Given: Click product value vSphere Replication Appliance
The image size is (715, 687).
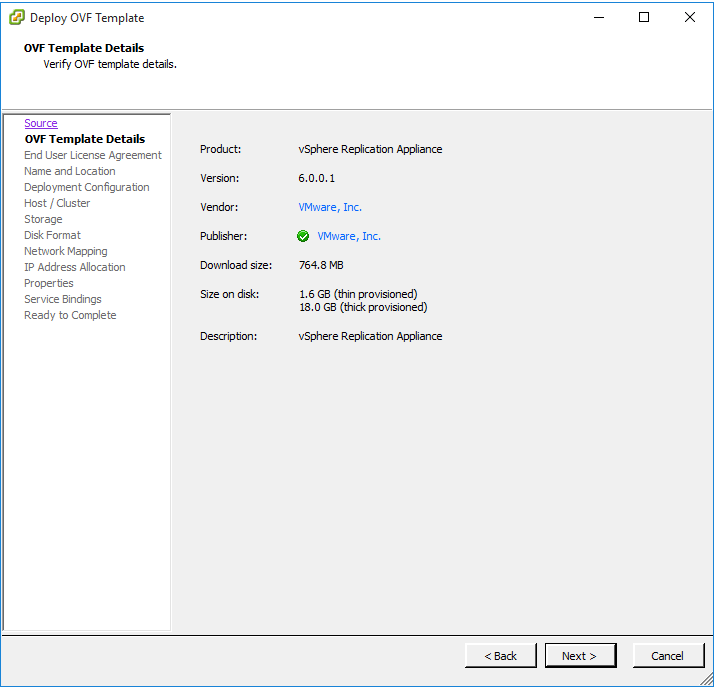Looking at the screenshot, I should pos(370,149).
